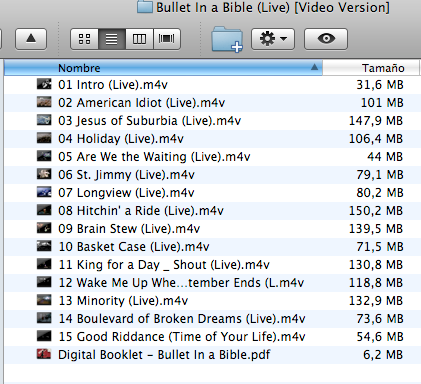Click thumbnail icon of 06 St. Jimmy
This screenshot has width=421, height=384.
[44, 174]
